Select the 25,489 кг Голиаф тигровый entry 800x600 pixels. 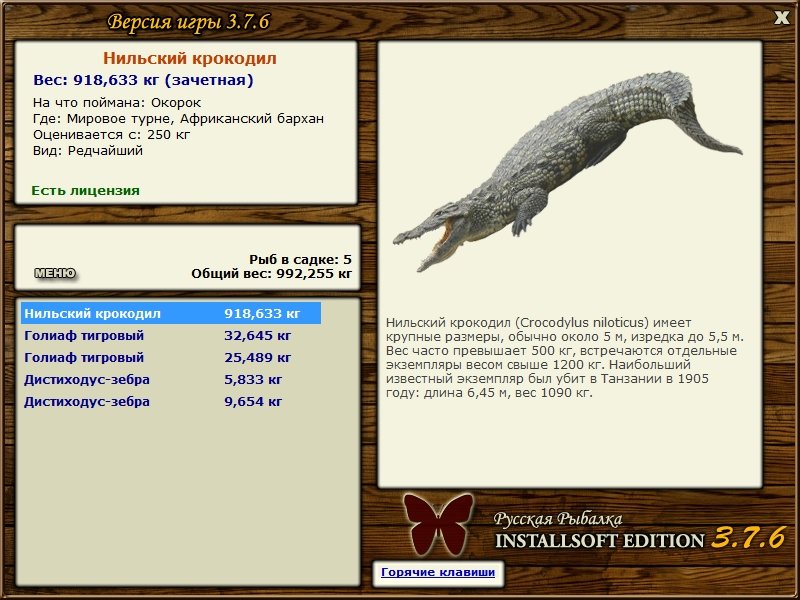click(x=171, y=357)
